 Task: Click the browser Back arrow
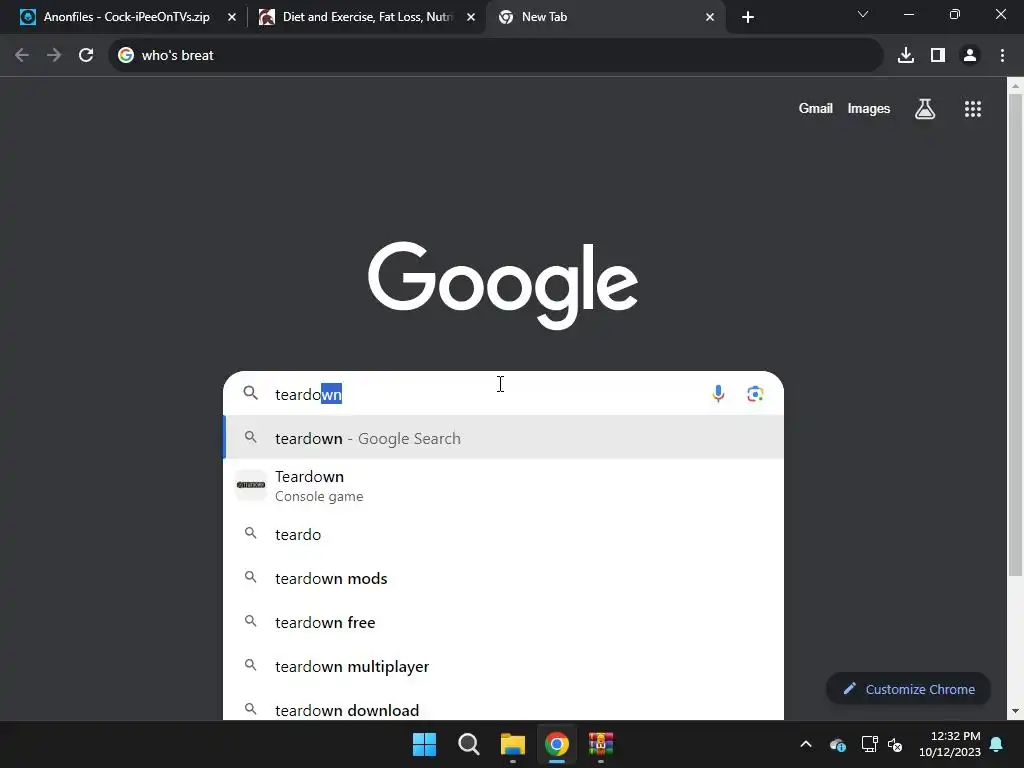point(22,56)
